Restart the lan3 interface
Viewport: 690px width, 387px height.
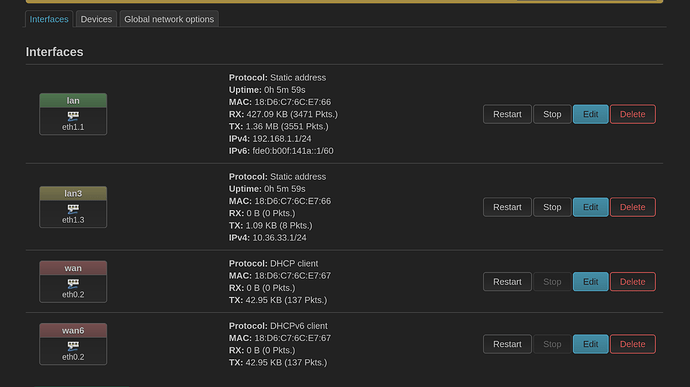507,207
